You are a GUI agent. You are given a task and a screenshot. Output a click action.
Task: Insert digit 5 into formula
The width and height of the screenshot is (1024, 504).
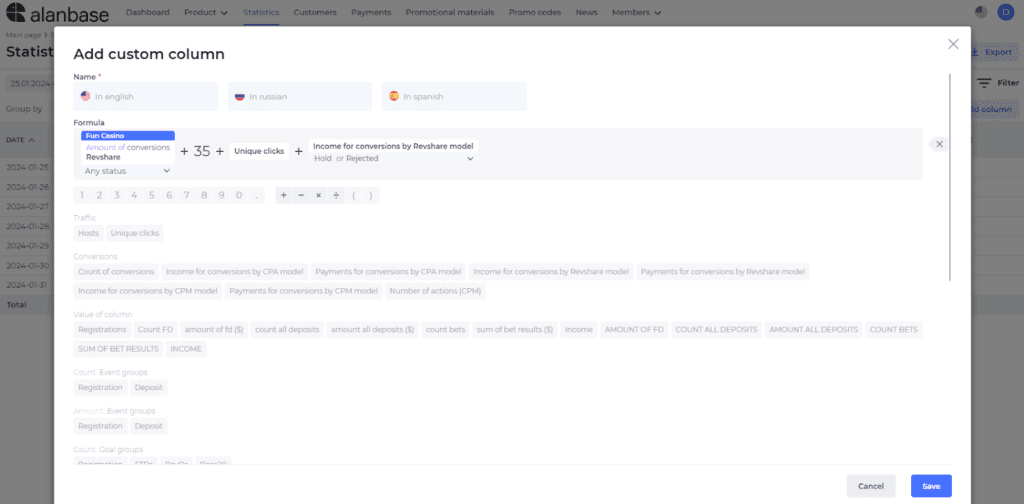click(x=152, y=195)
